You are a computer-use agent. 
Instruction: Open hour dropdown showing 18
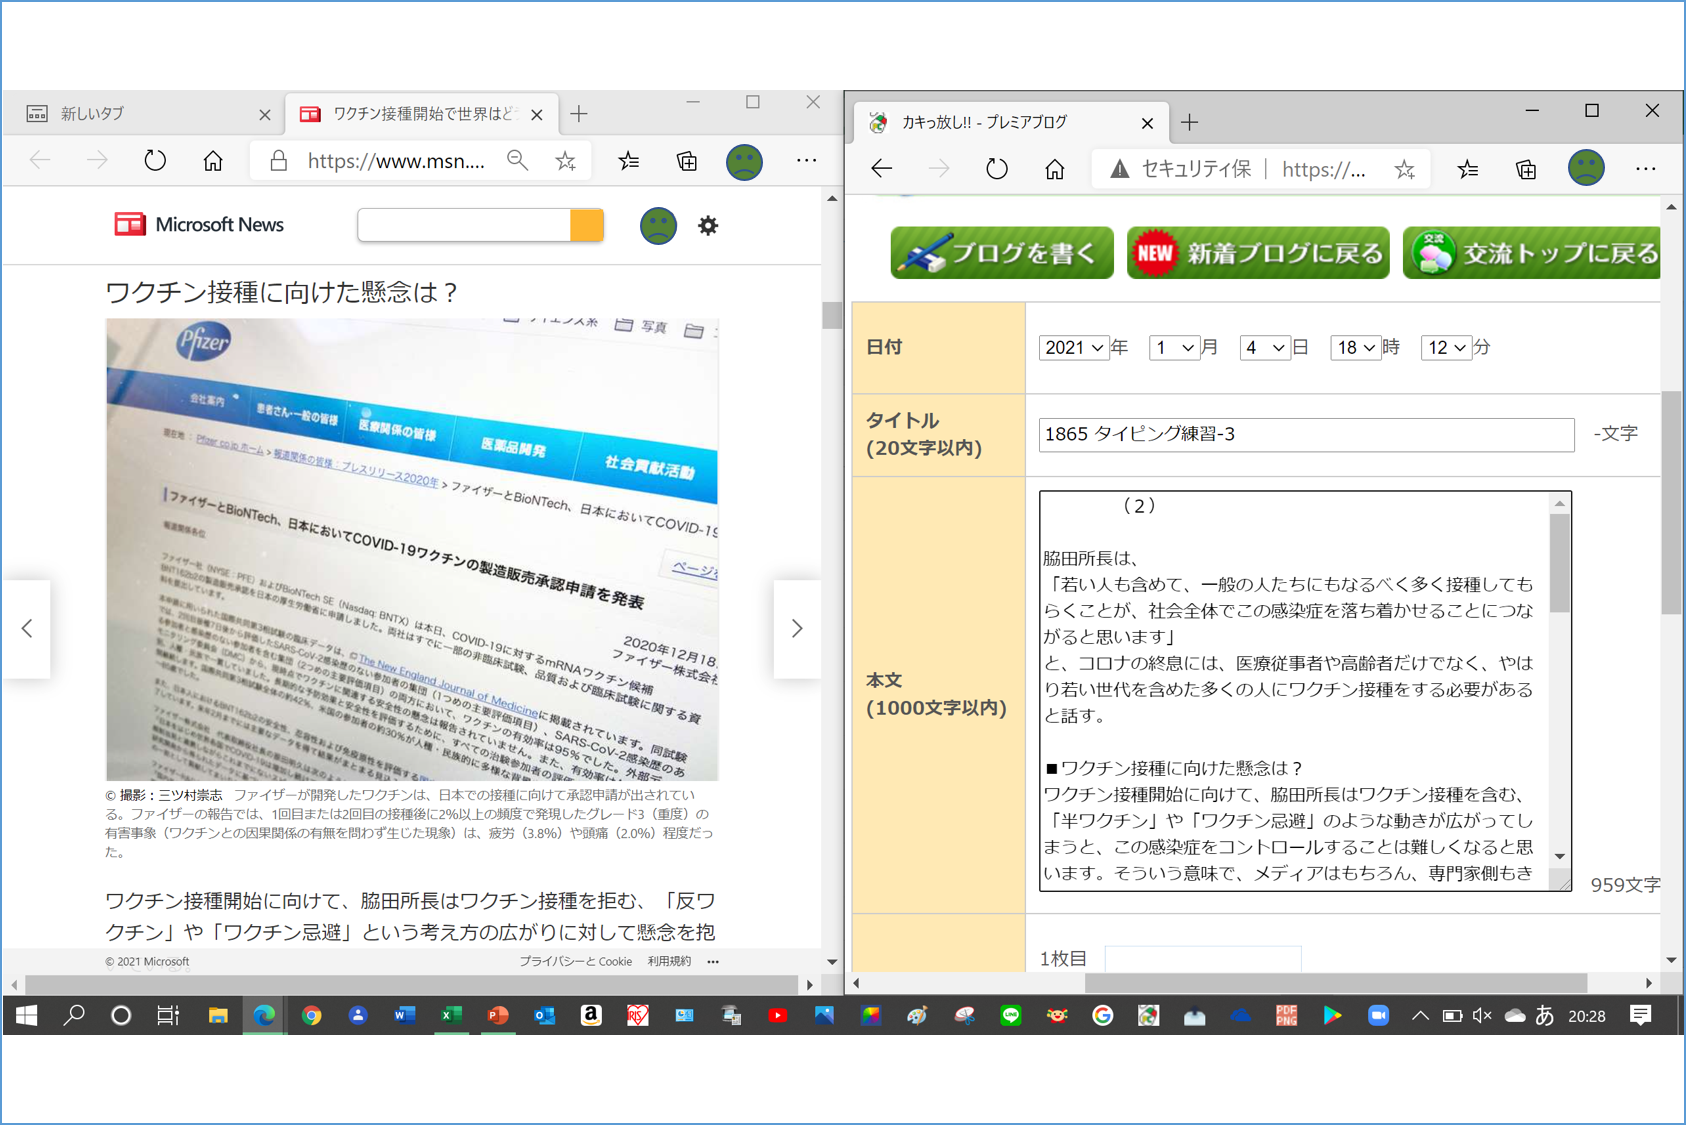[1355, 347]
